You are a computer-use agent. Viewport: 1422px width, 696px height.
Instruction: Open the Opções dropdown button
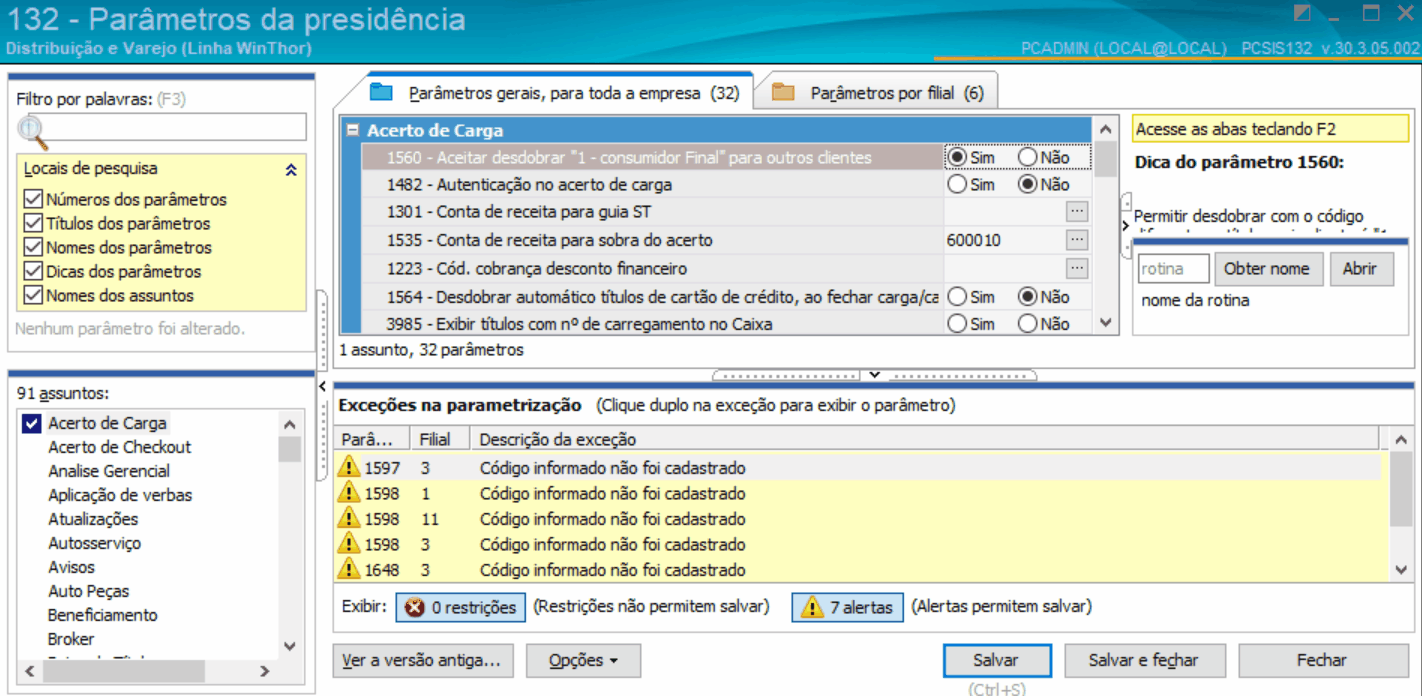[583, 660]
